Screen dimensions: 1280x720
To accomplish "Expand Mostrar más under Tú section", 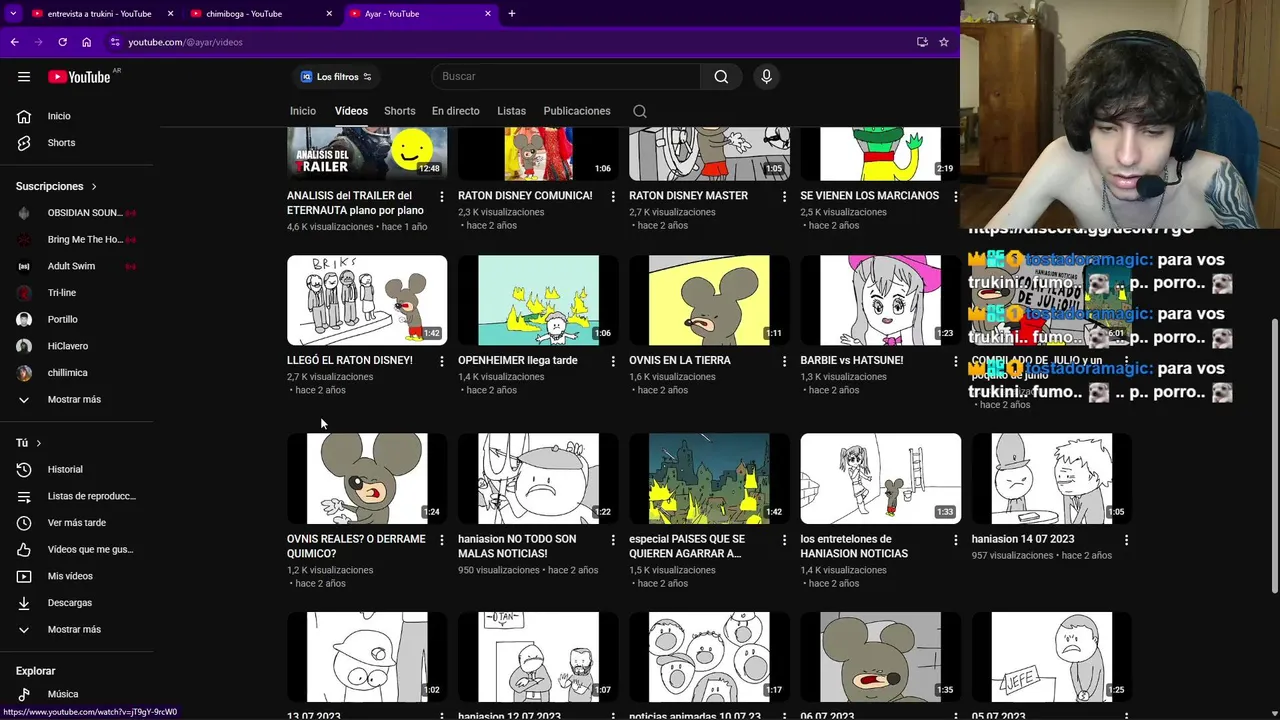I will tap(76, 630).
